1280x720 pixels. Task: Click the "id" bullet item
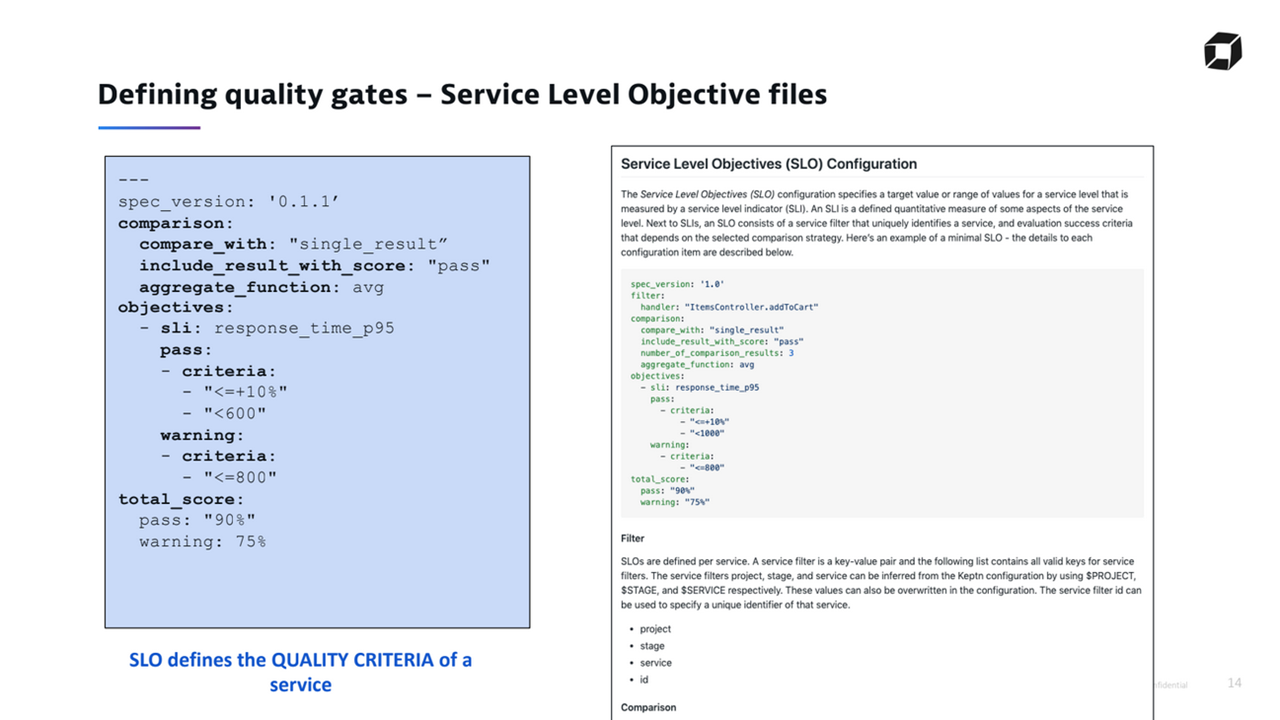pyautogui.click(x=645, y=680)
